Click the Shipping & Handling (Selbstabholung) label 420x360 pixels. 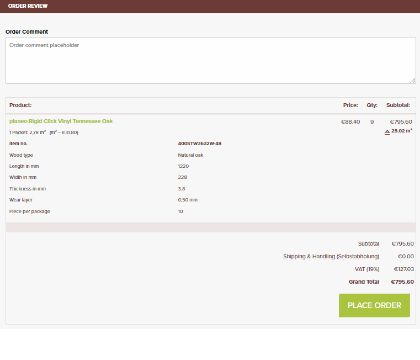(331, 256)
